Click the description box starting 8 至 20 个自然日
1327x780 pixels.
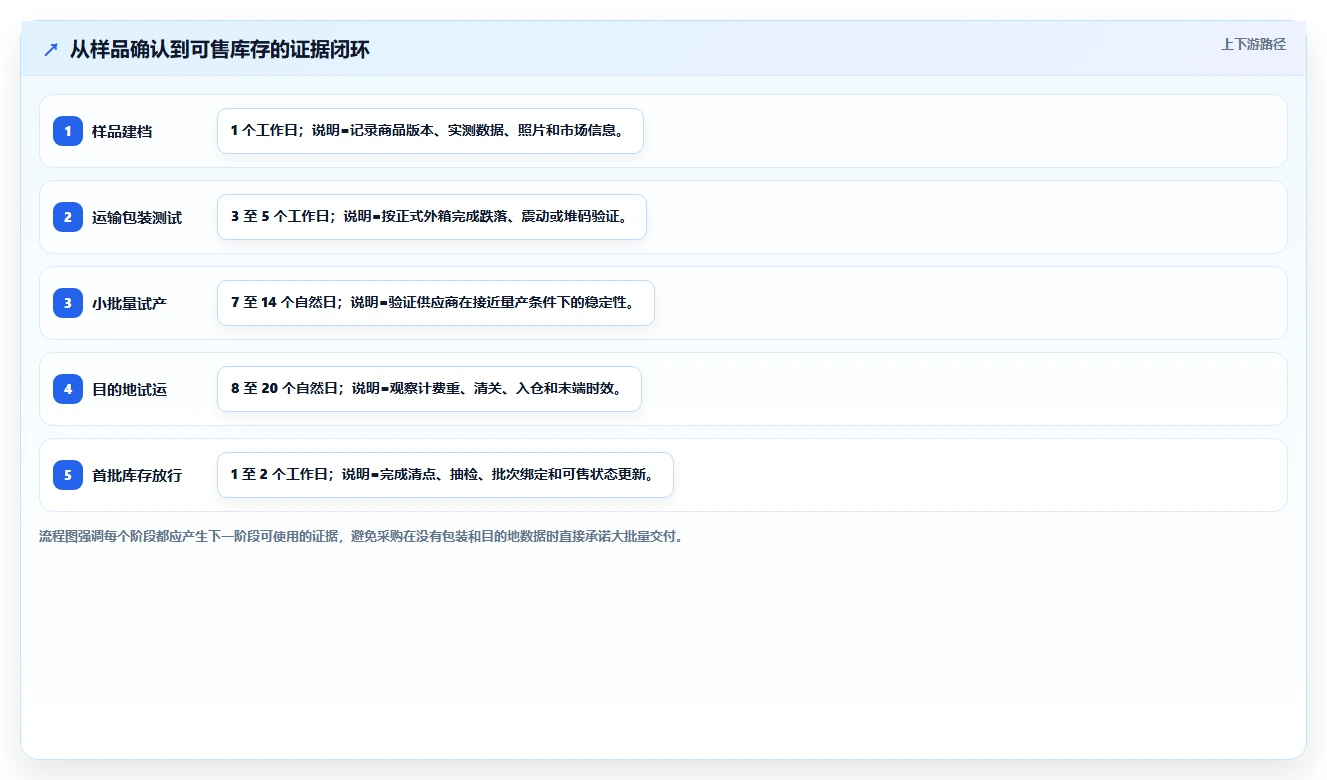pos(429,389)
